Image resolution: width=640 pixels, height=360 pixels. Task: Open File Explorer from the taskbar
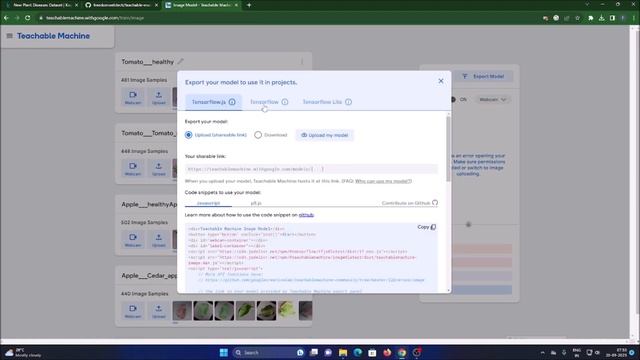(x=343, y=352)
